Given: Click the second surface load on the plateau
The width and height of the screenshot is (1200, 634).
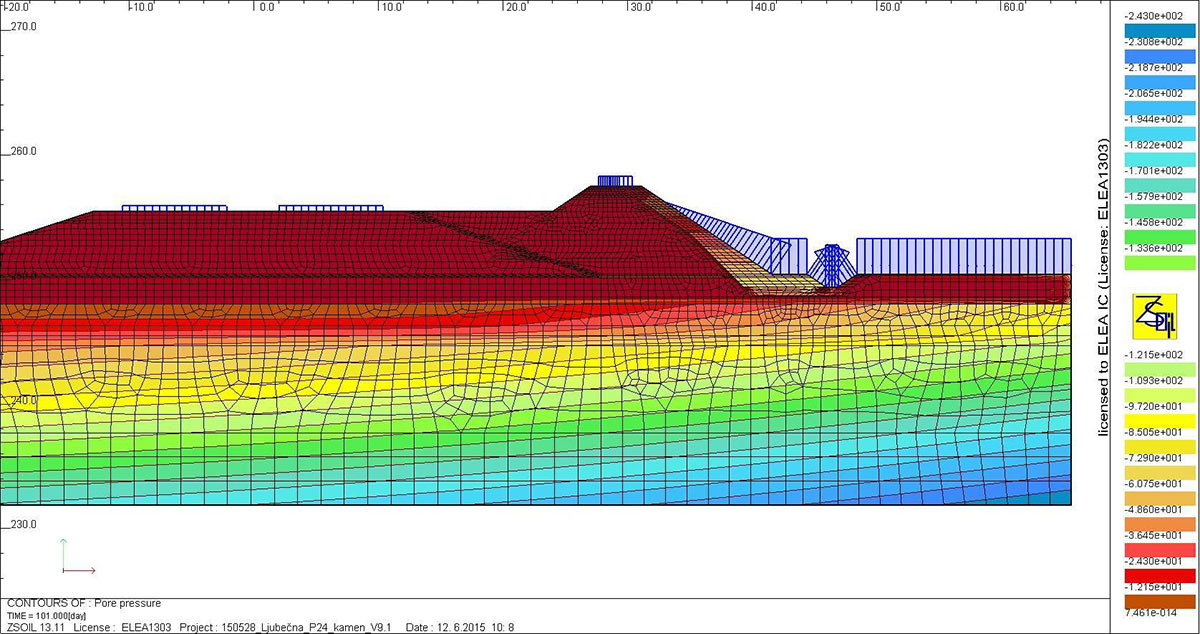Looking at the screenshot, I should coord(331,208).
